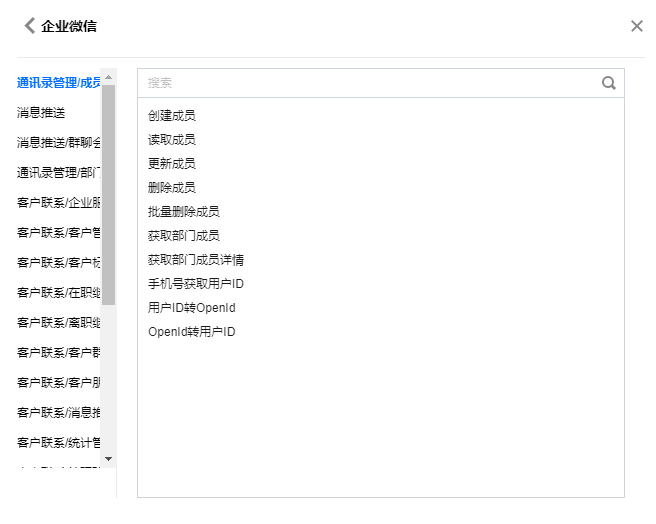
Task: Open the 消息推送 category
Action: point(41,113)
